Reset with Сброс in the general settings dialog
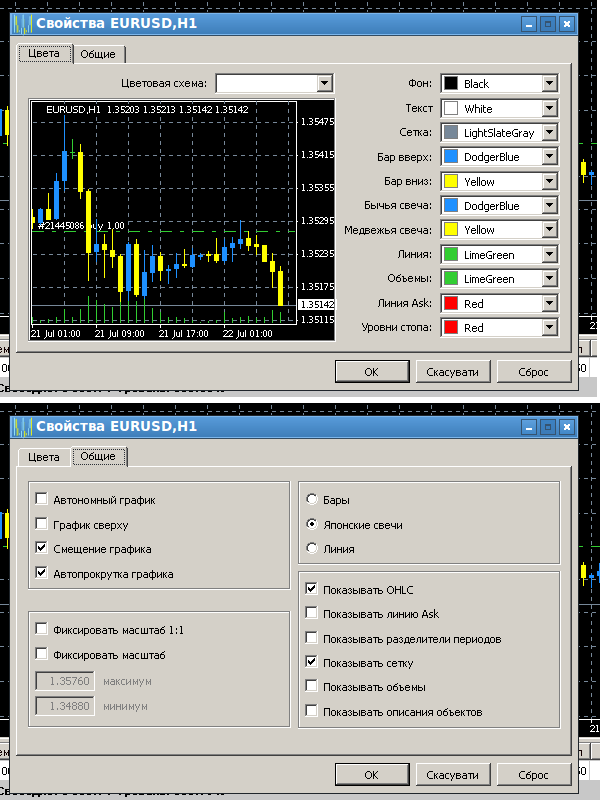The width and height of the screenshot is (600, 800). click(x=533, y=774)
